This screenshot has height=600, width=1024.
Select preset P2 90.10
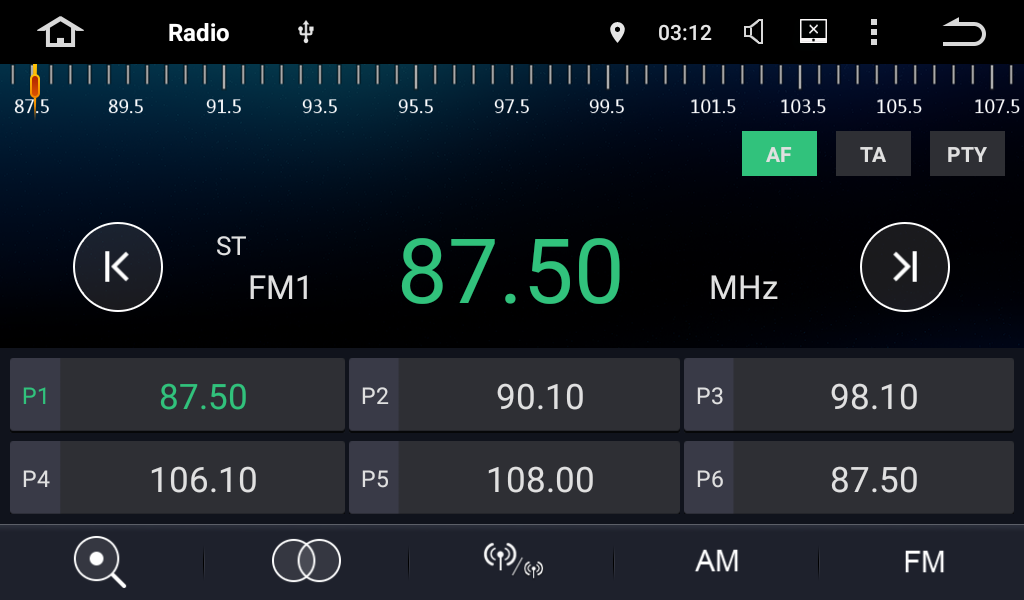coord(514,396)
